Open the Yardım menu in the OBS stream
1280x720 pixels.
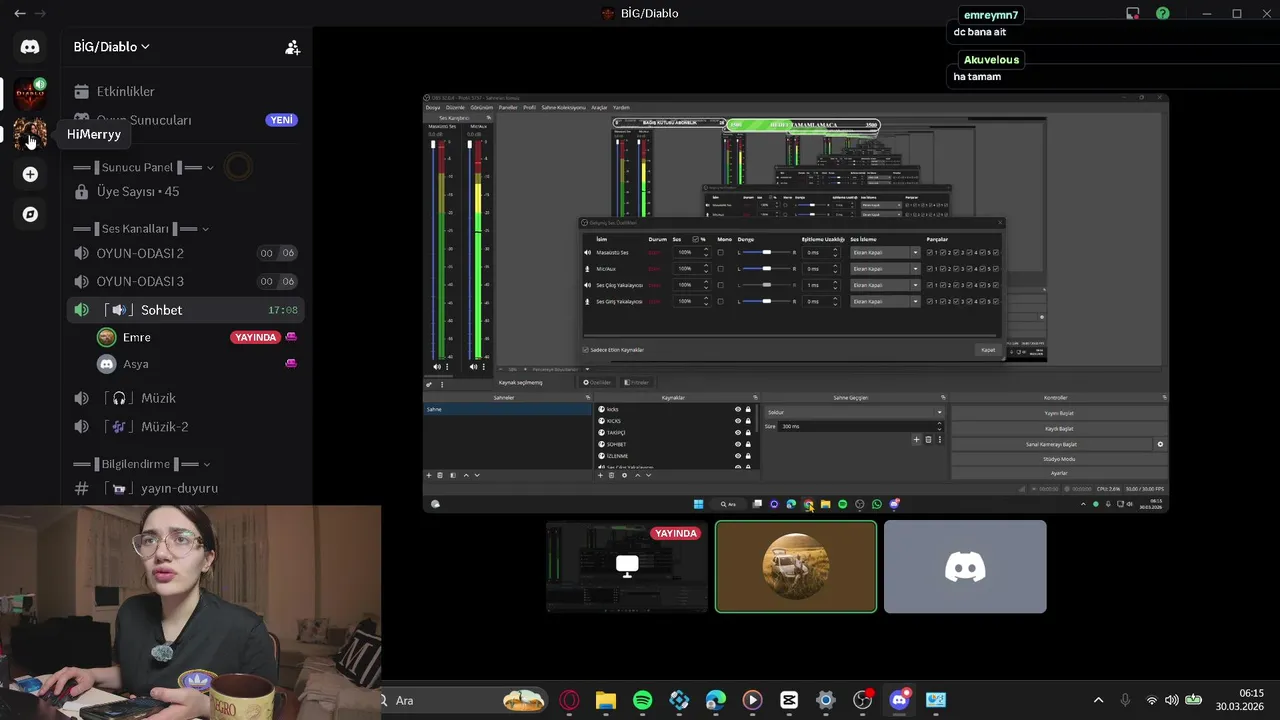coord(621,108)
